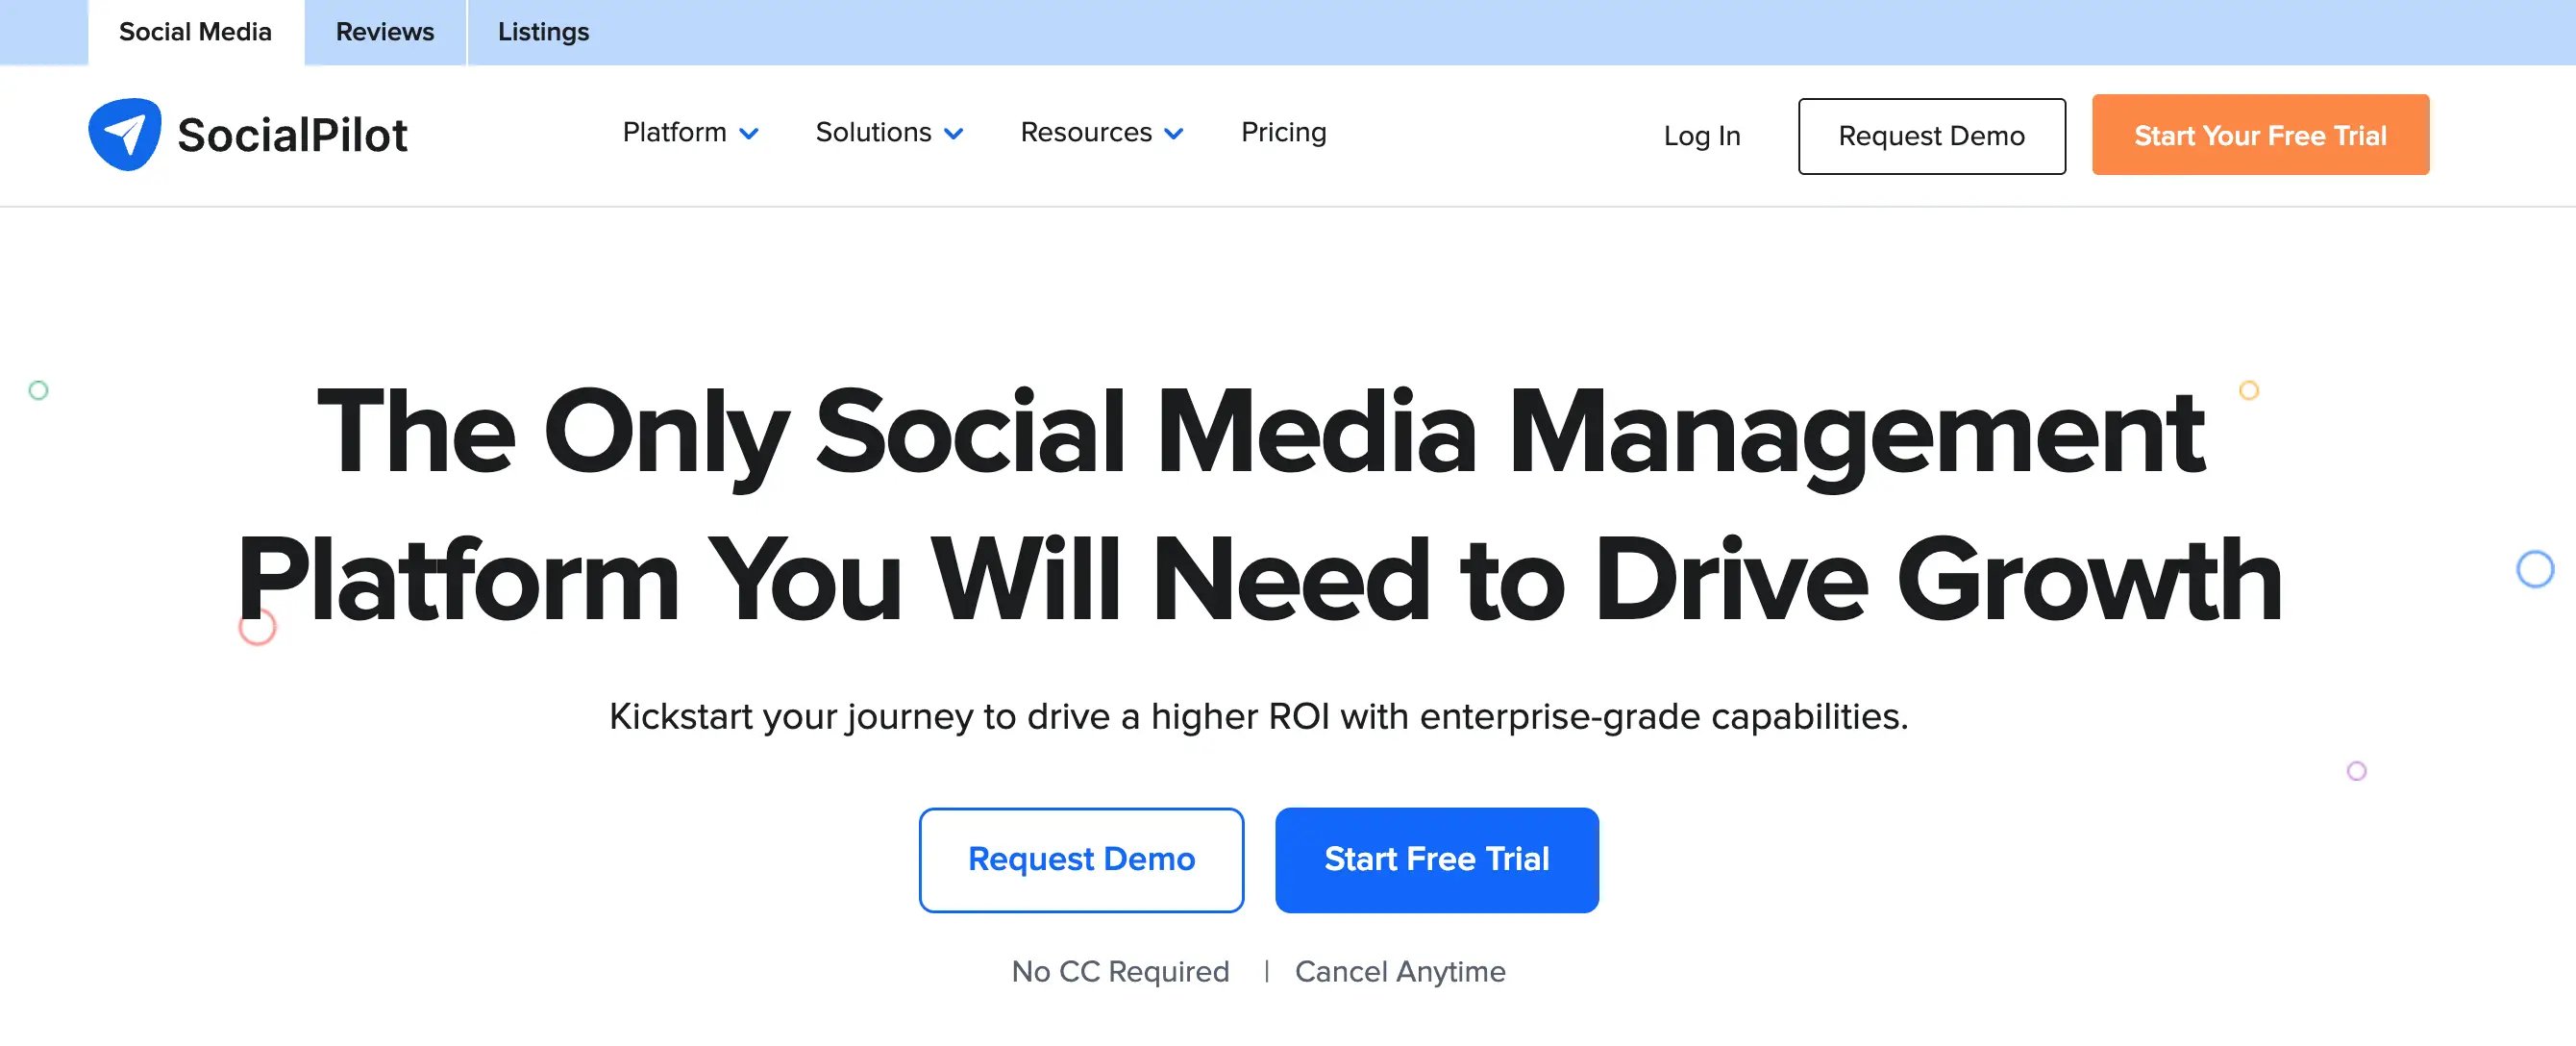This screenshot has height=1046, width=2576.
Task: Click the red decorative circle near Platform
Action: point(256,630)
